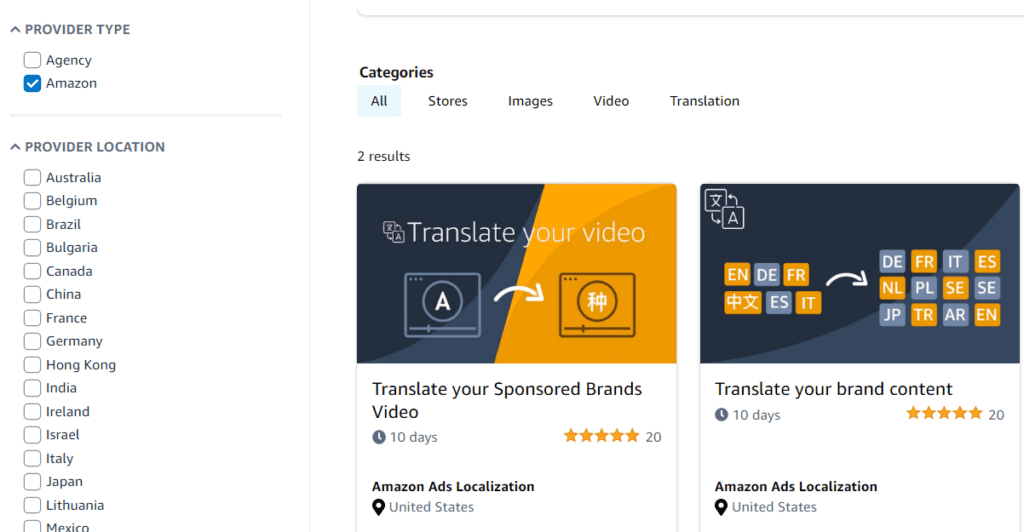Open 'Translate your brand content' title link

833,389
